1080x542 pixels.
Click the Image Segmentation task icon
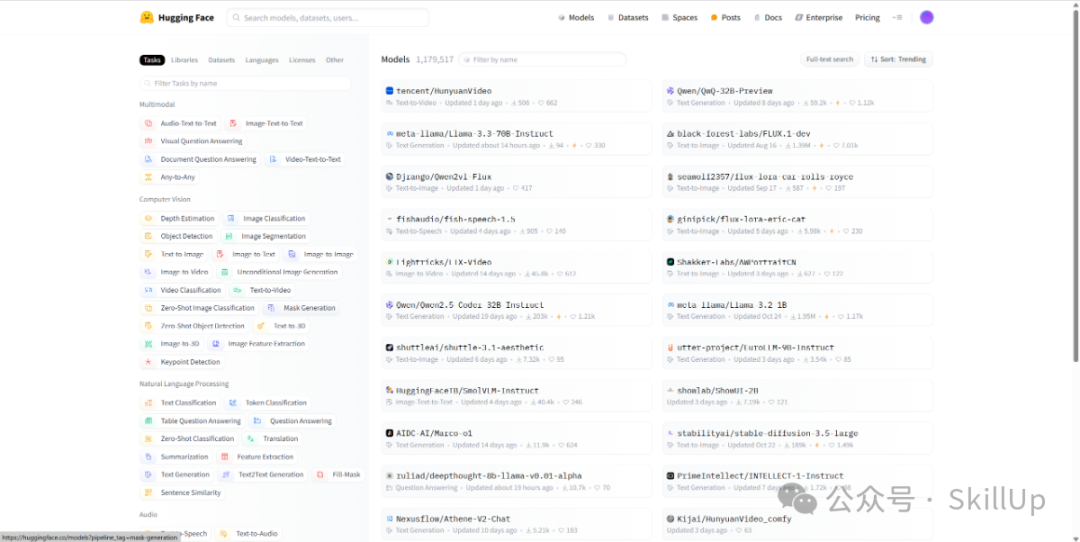coord(229,236)
